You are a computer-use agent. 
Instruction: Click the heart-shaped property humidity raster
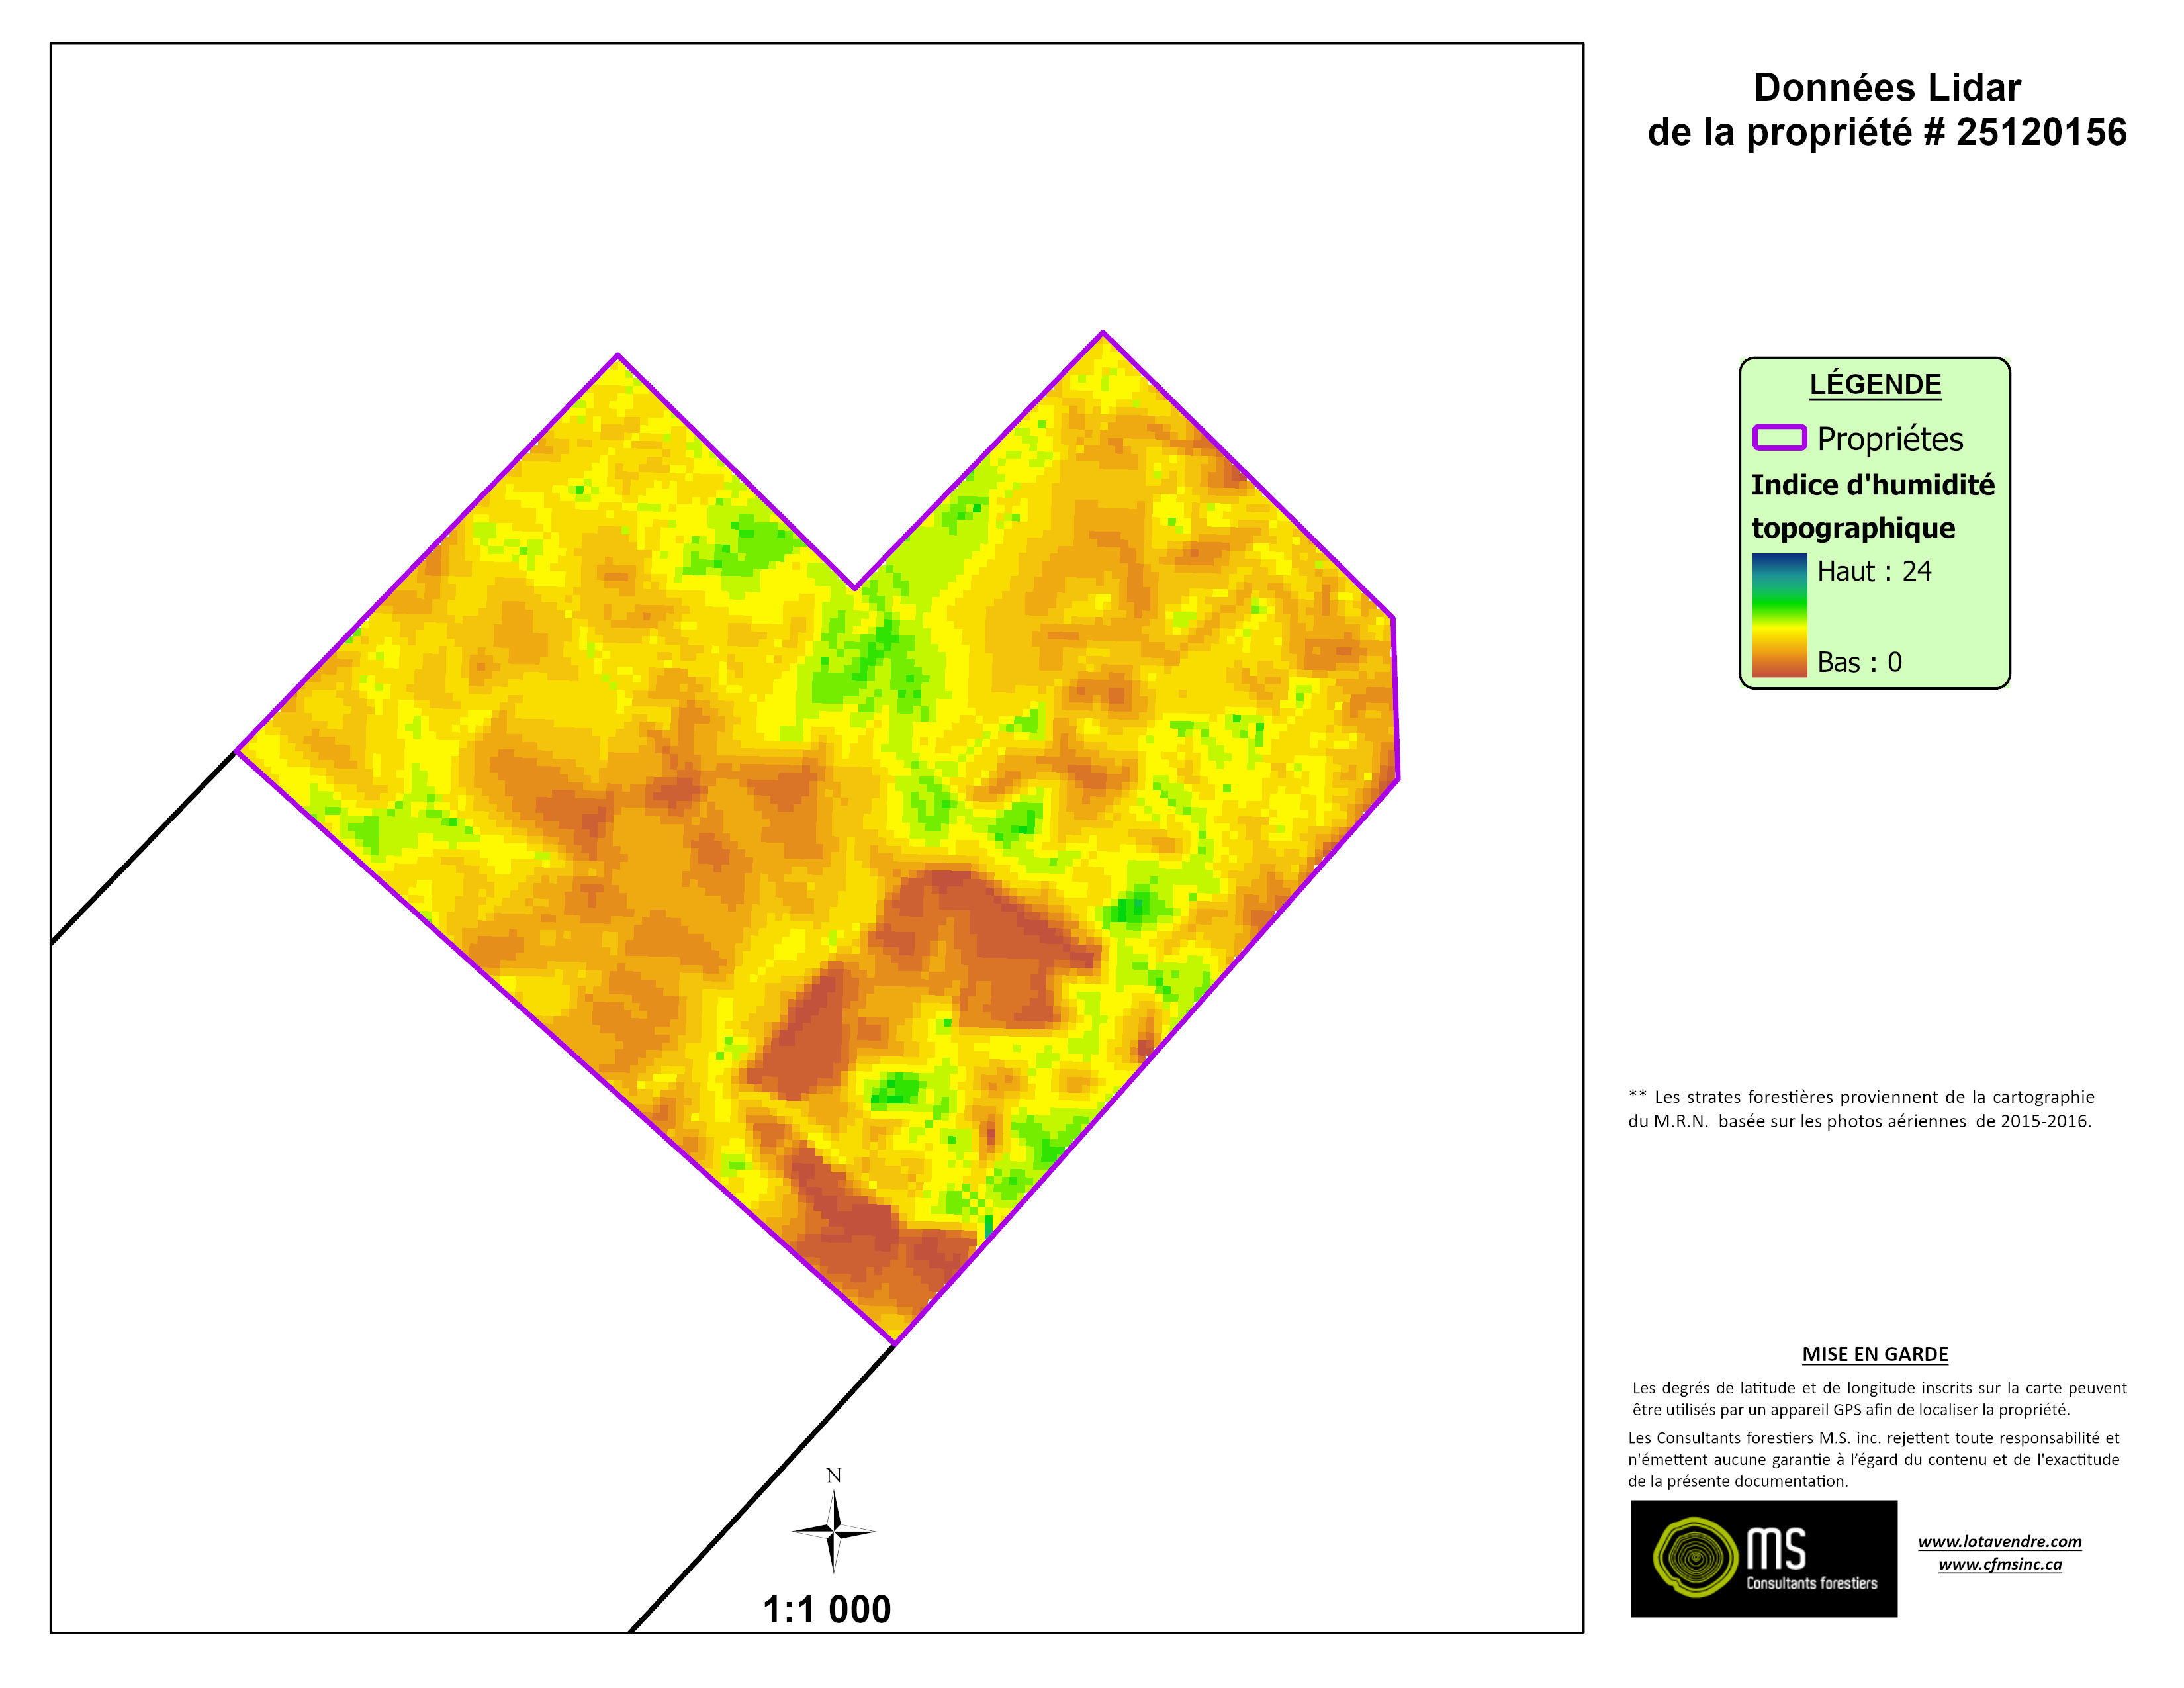click(x=818, y=837)
